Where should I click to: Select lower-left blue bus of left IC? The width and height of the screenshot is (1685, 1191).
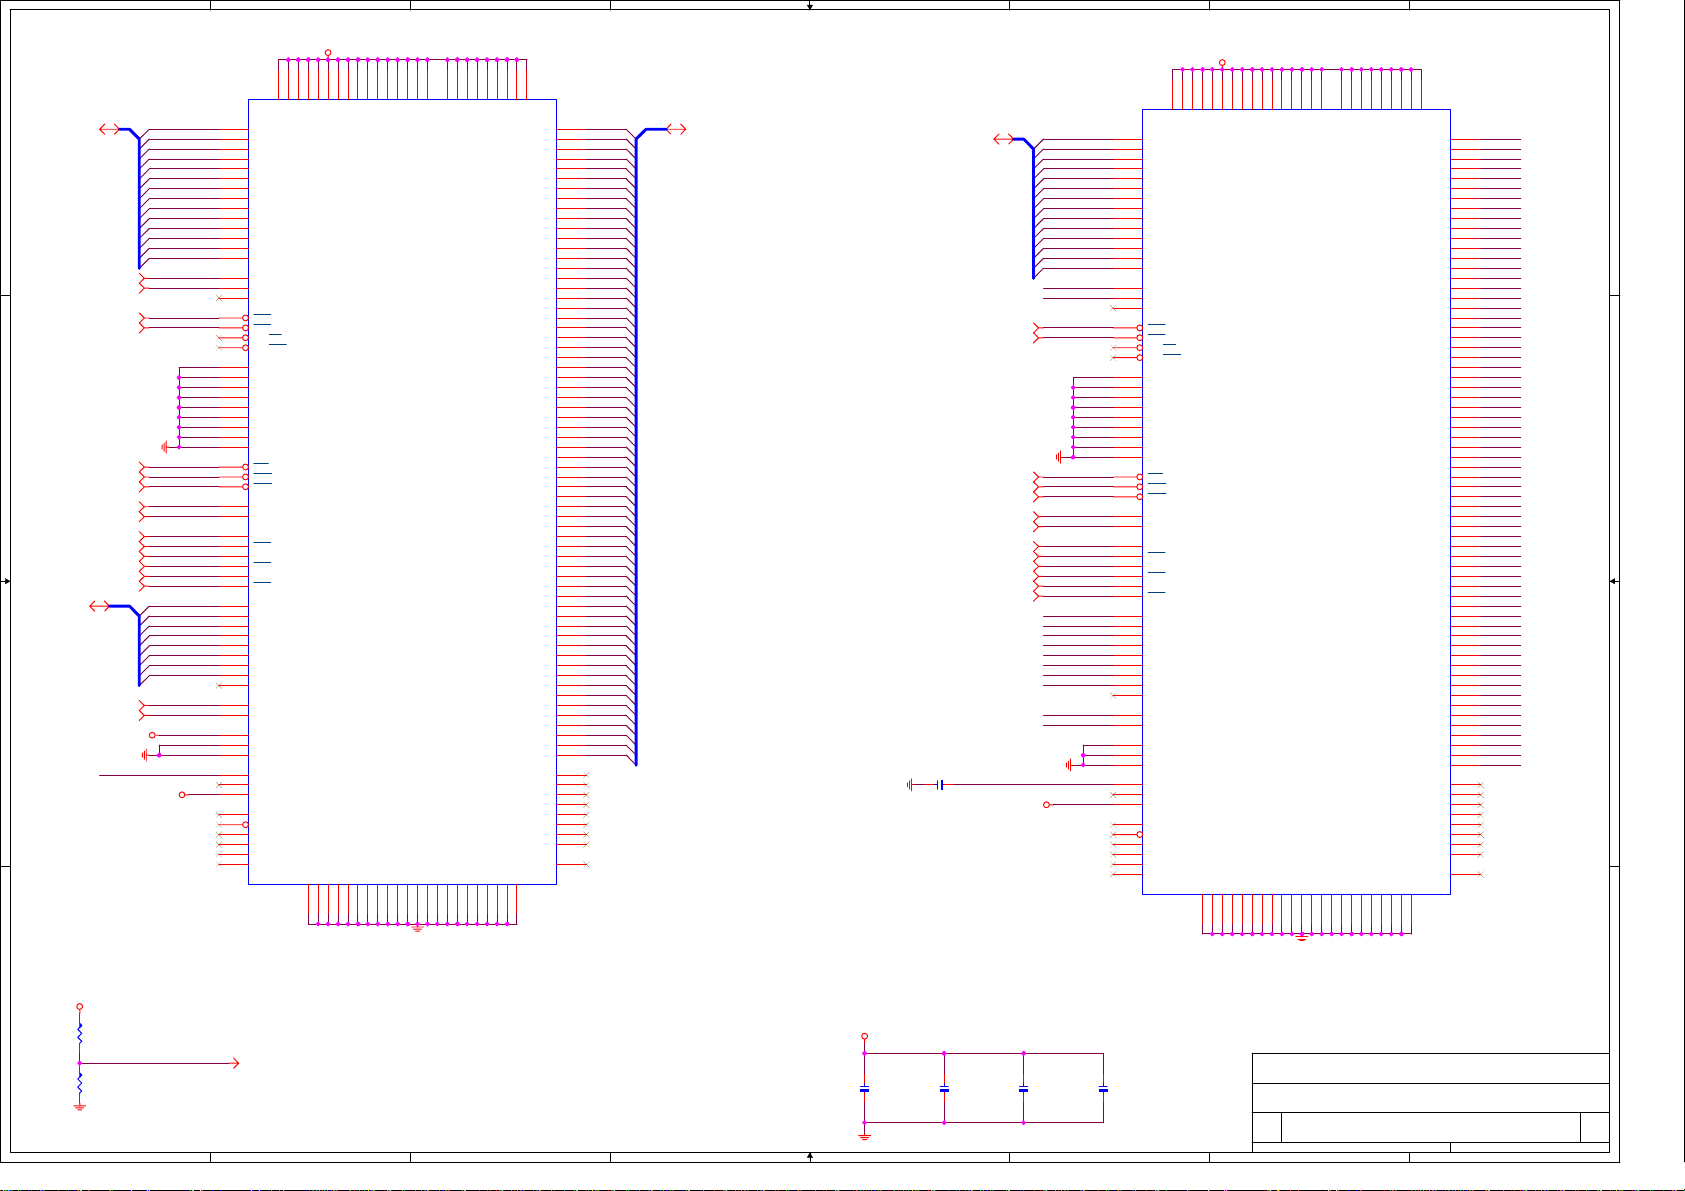tap(138, 646)
